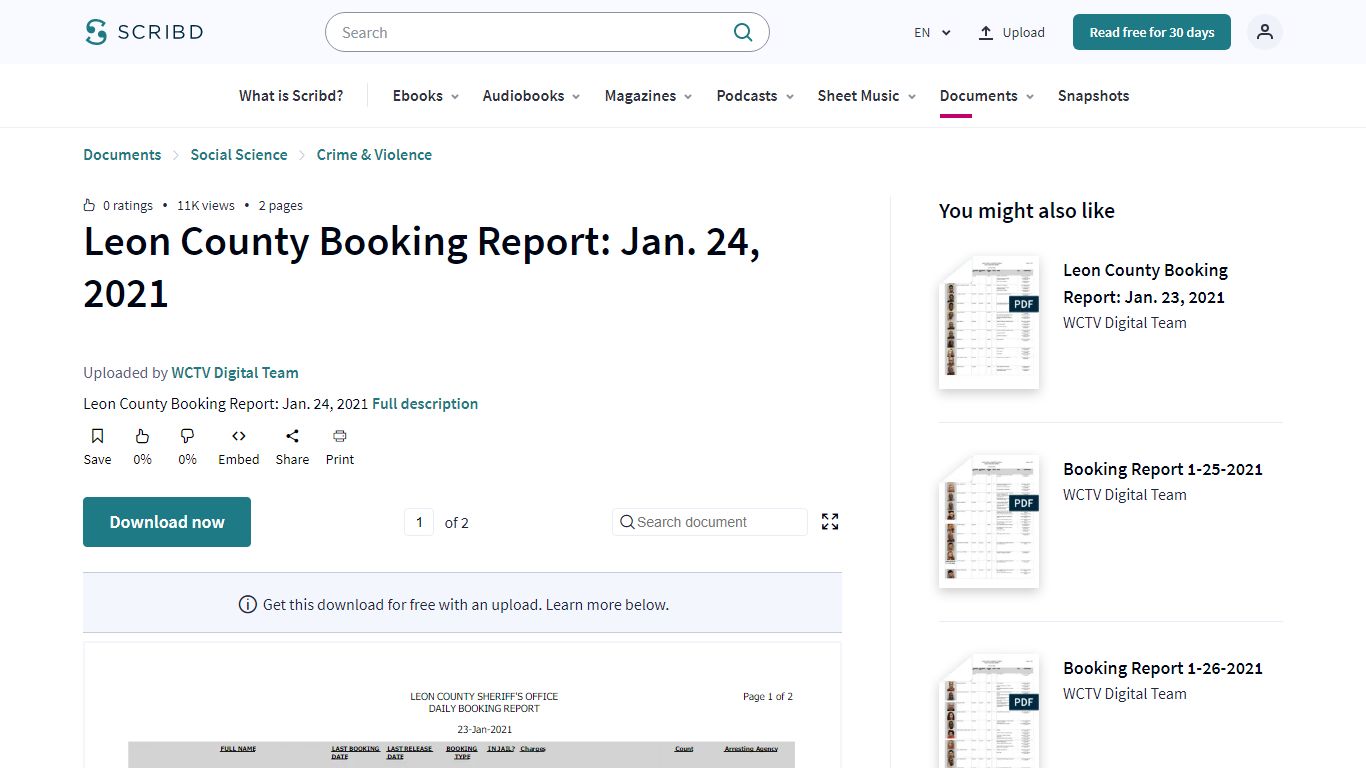Open the Snapshots tab
The width and height of the screenshot is (1366, 768).
click(x=1093, y=96)
